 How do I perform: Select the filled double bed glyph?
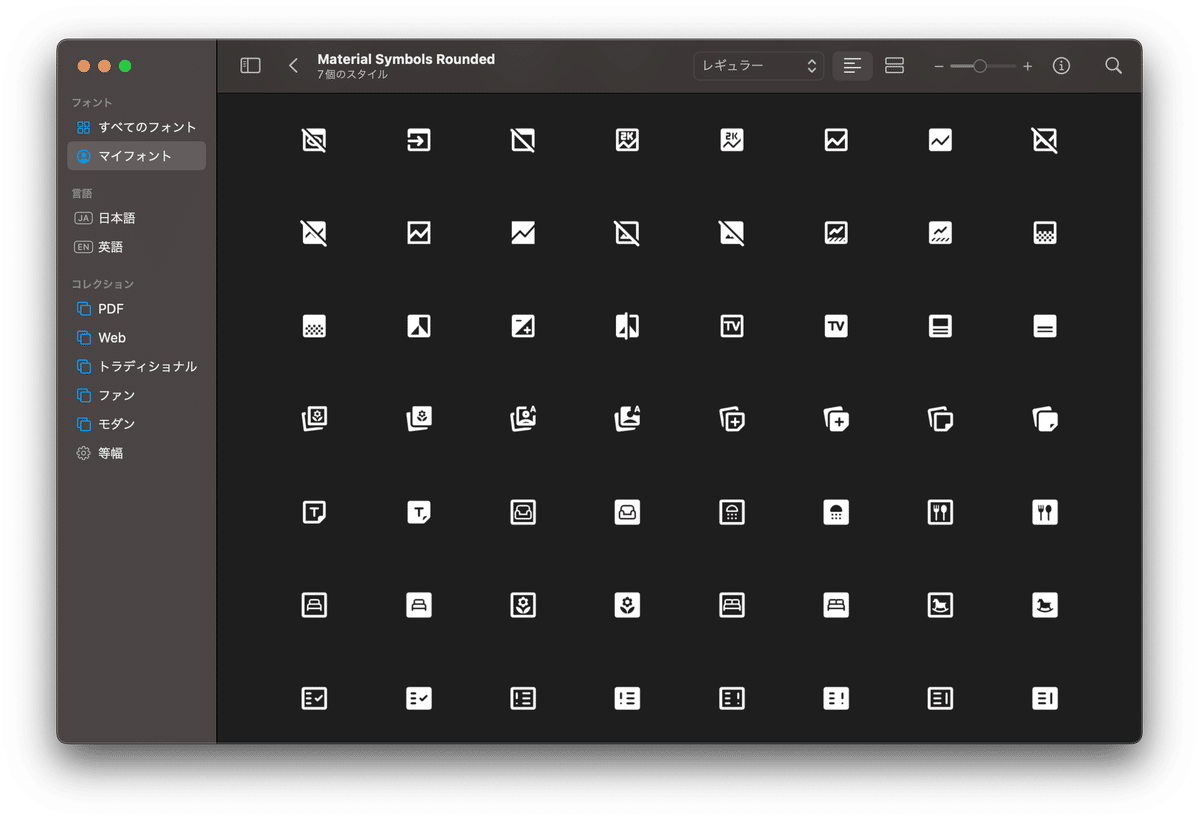click(836, 605)
